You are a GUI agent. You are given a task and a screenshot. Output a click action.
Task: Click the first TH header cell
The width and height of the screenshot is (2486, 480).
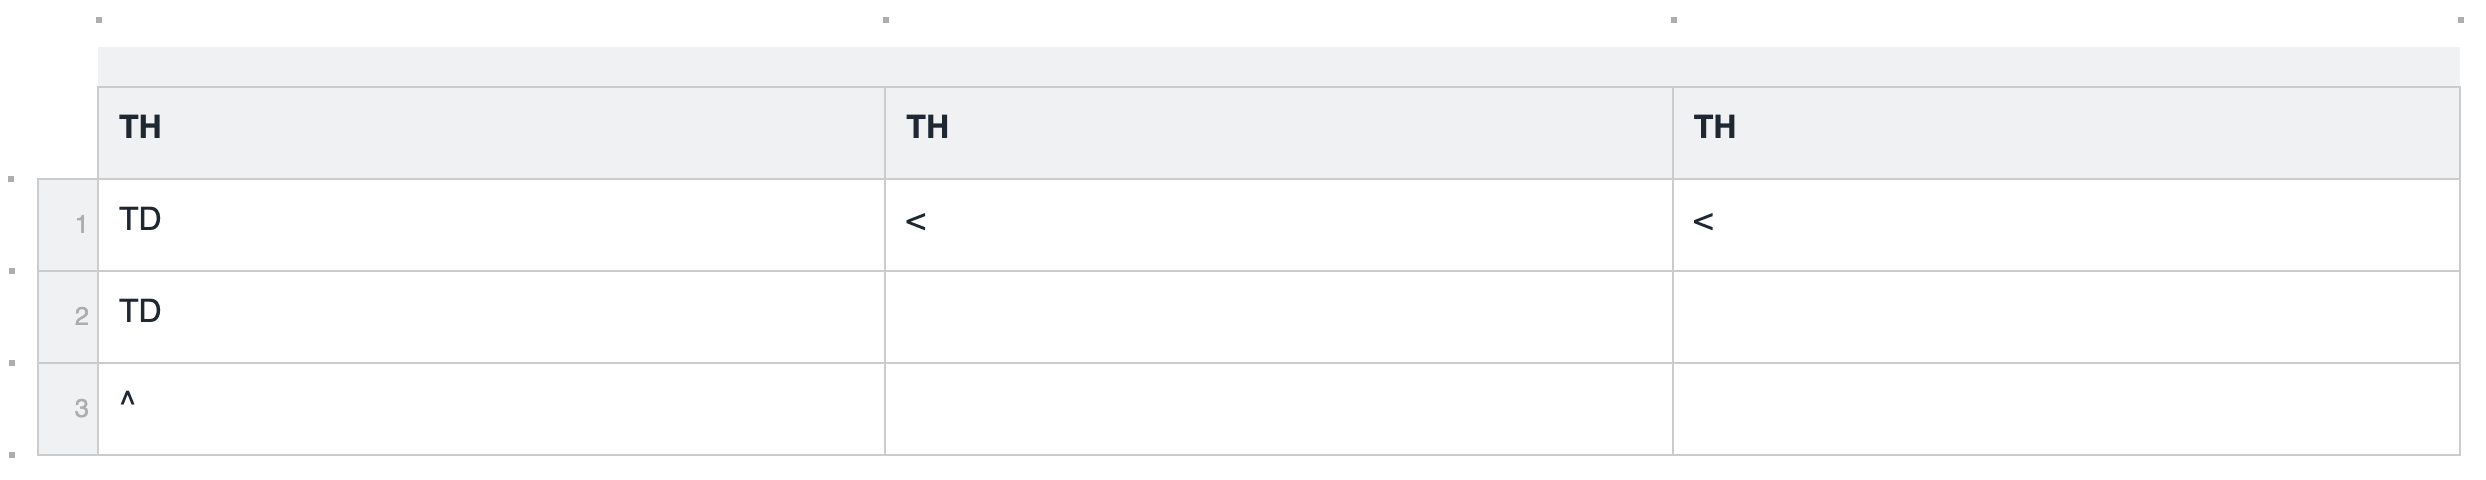[x=490, y=133]
